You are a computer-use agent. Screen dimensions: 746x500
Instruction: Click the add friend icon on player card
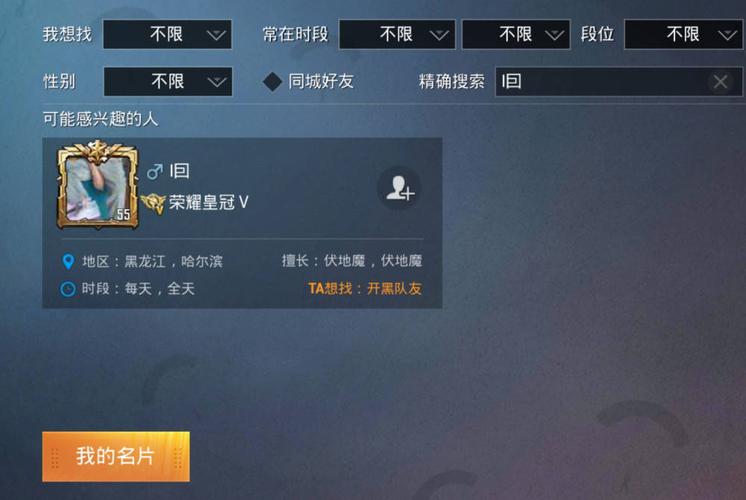(x=400, y=188)
